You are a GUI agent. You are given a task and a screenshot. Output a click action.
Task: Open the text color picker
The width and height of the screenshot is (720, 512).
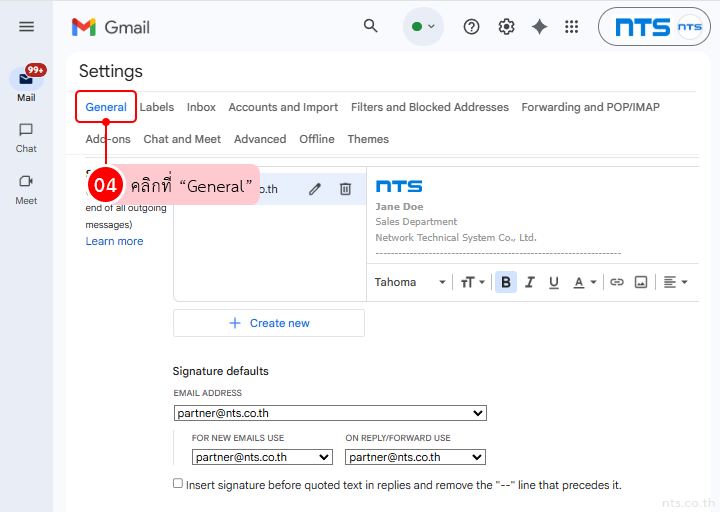pos(585,282)
